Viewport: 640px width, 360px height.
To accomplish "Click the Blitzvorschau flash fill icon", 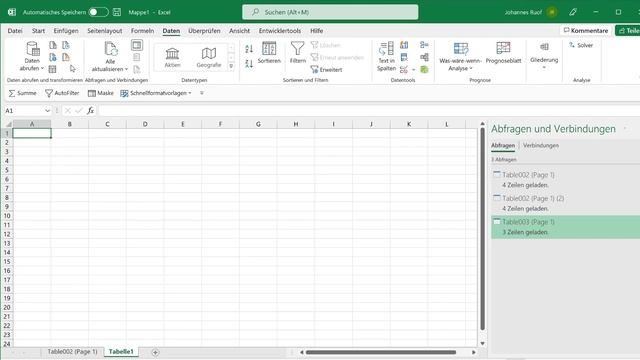I will pyautogui.click(x=404, y=45).
